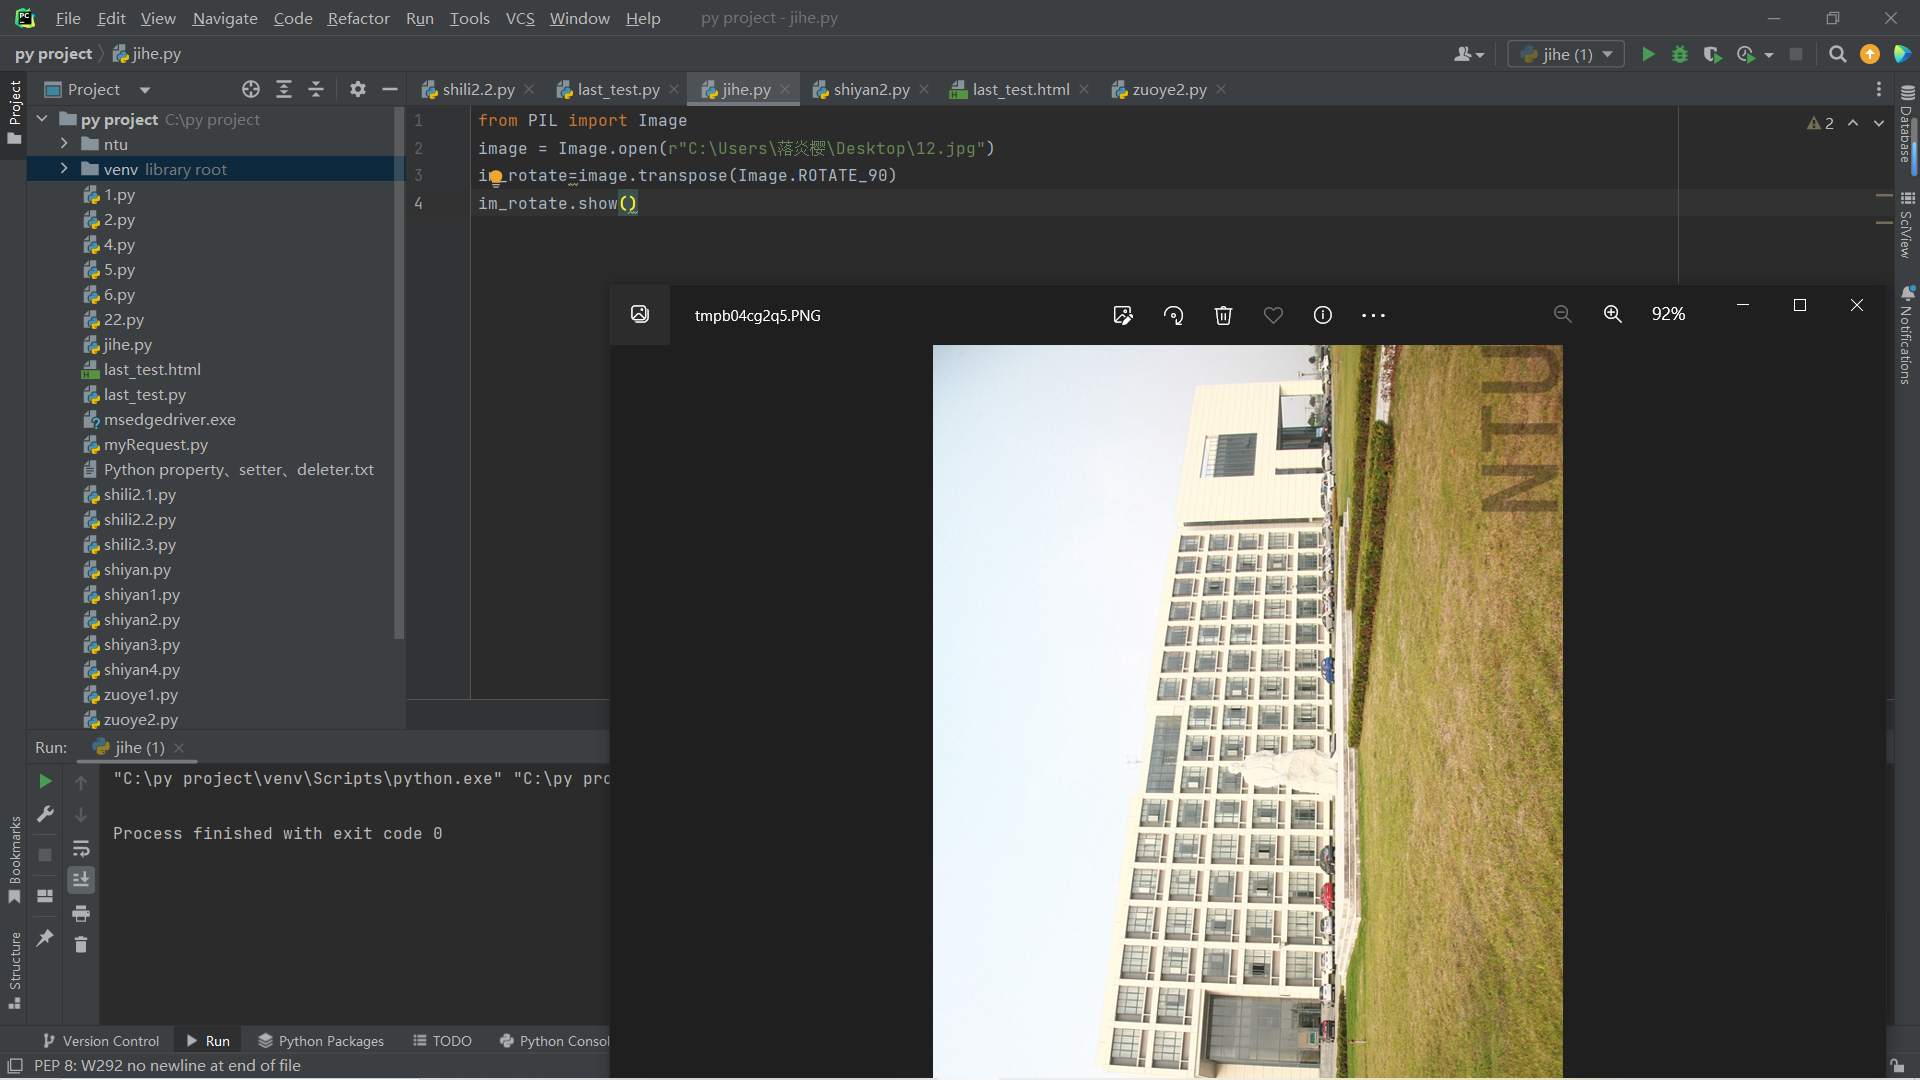Open the Refactor menu
Screen dimensions: 1920x1080
pyautogui.click(x=357, y=18)
